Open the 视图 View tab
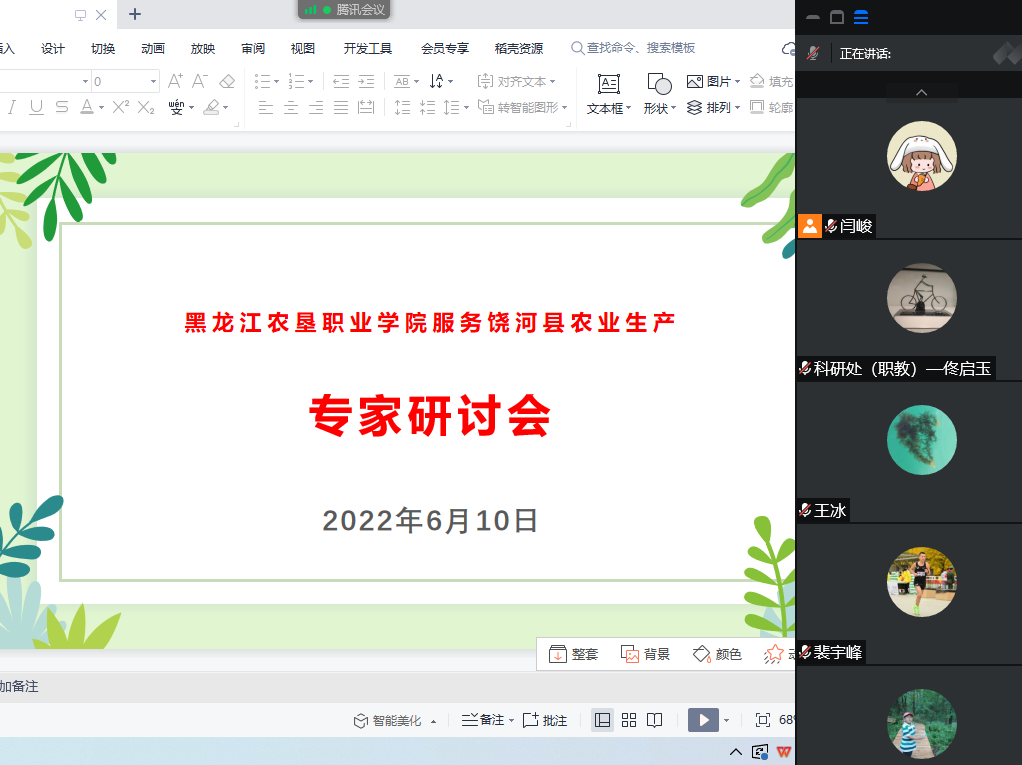The width and height of the screenshot is (1022, 765). (x=302, y=48)
